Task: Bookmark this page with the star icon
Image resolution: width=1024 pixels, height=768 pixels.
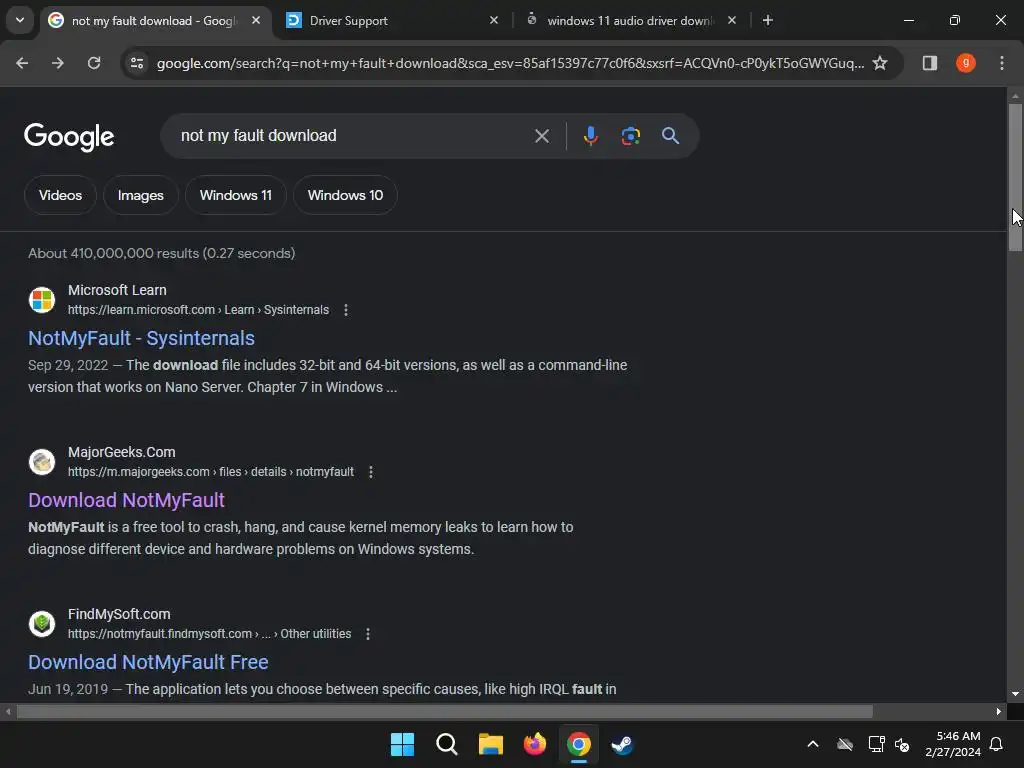Action: point(880,63)
